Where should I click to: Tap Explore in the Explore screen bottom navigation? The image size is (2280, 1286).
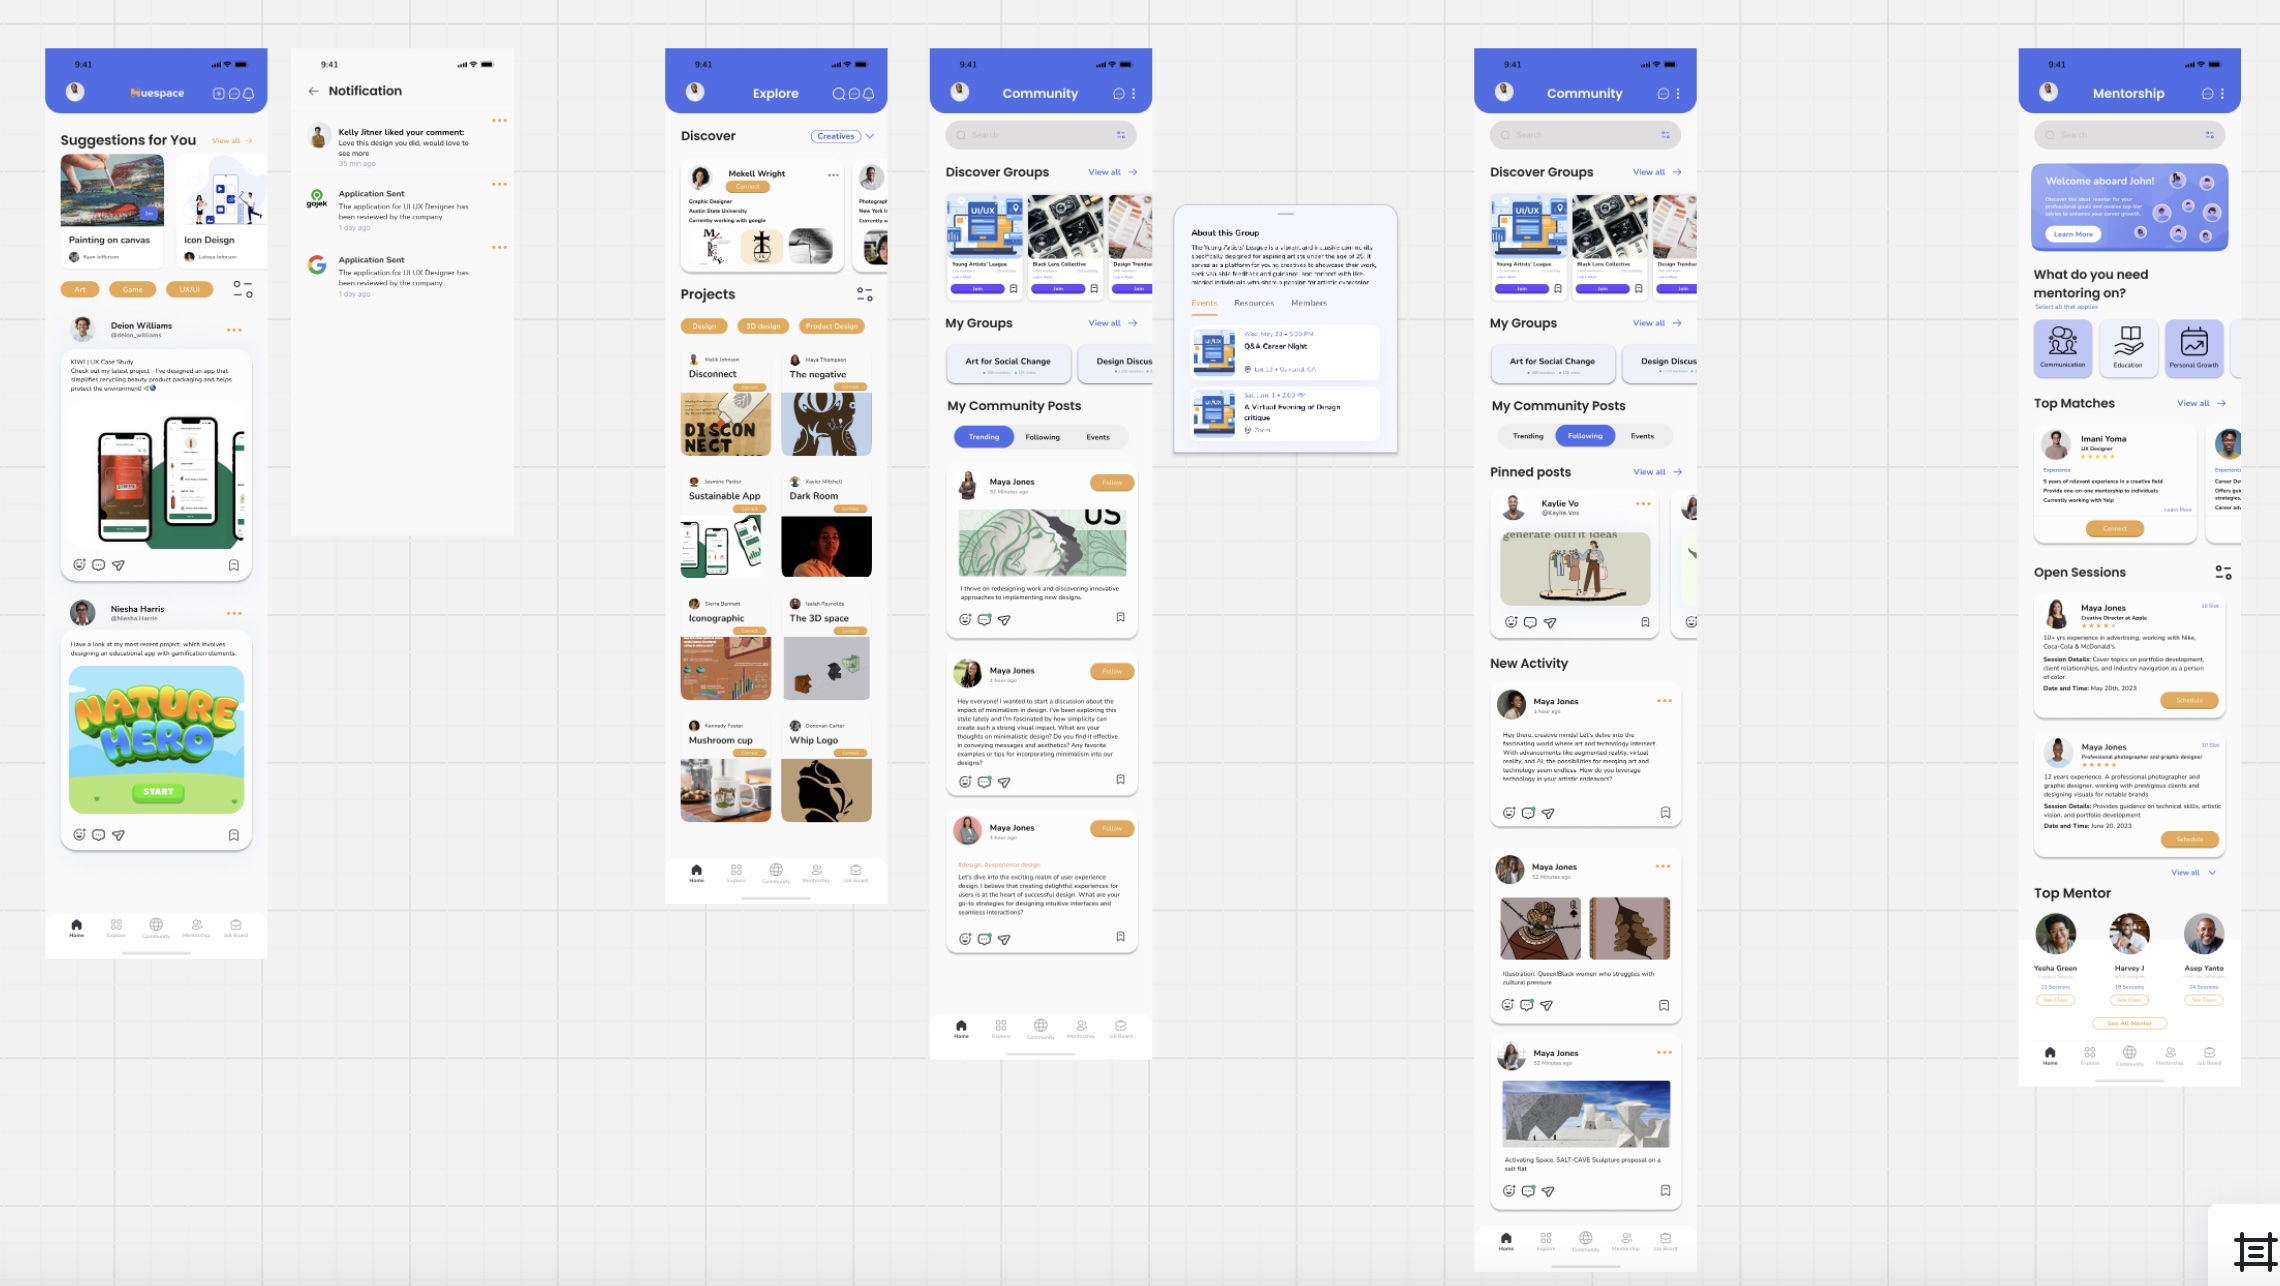click(736, 873)
